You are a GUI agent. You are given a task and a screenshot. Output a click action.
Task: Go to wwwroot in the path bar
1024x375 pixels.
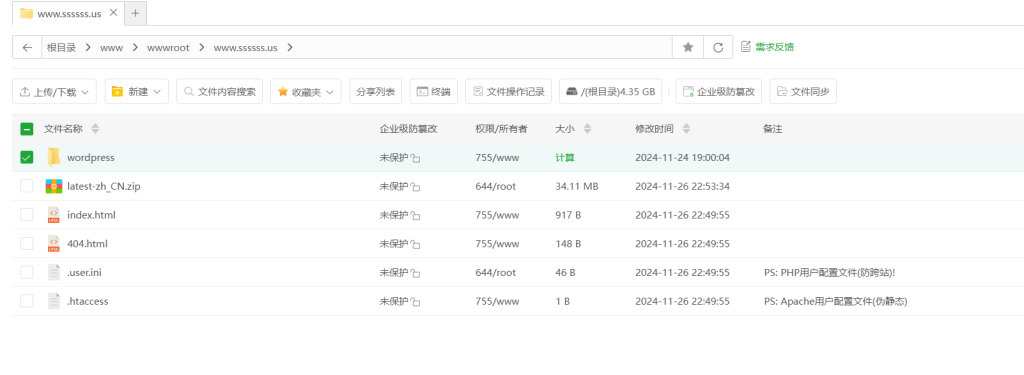coord(168,47)
